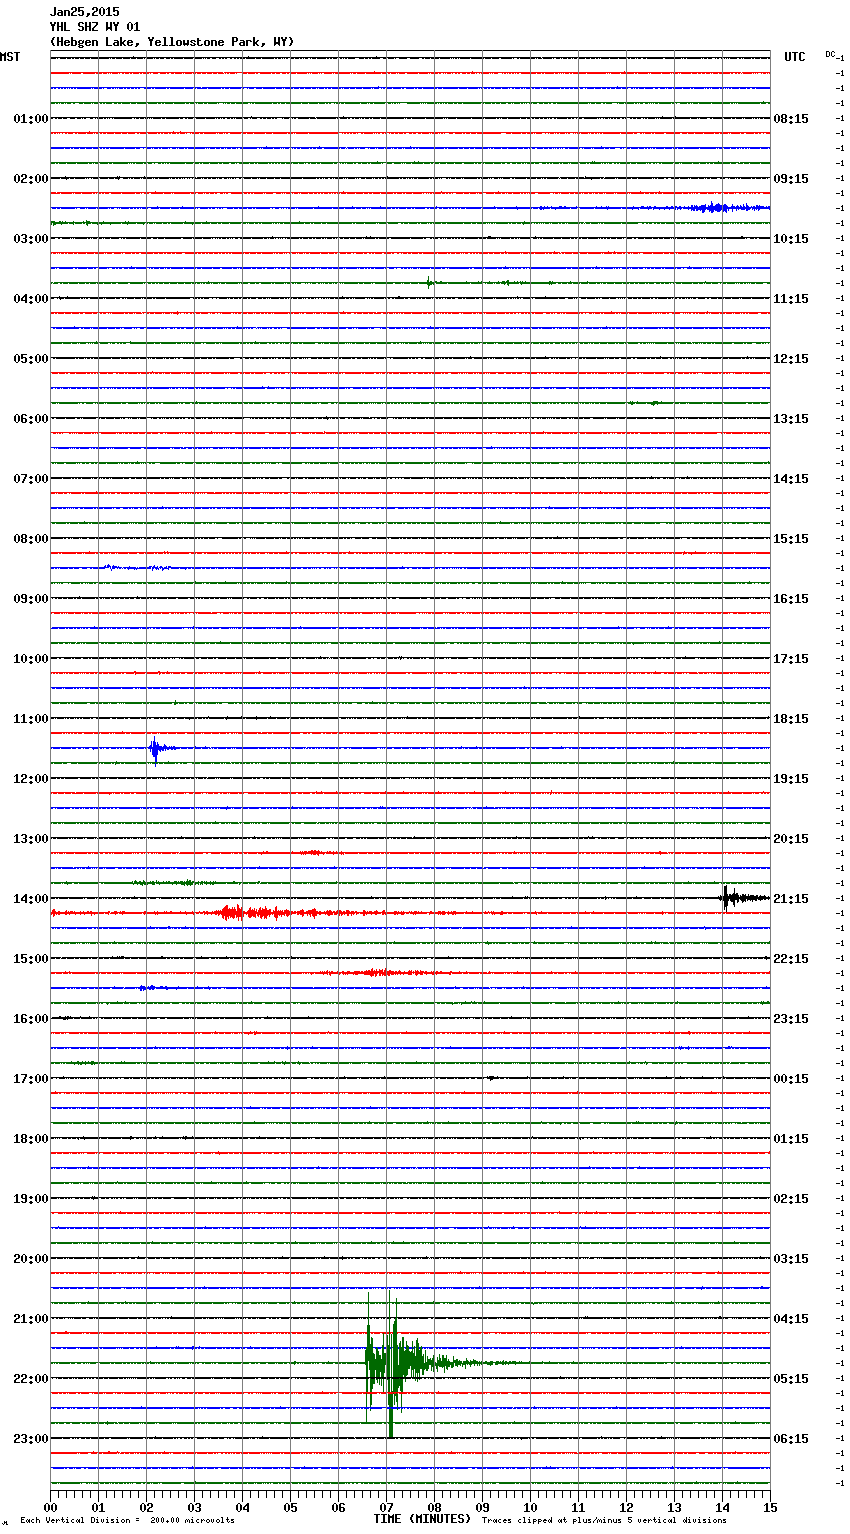The width and height of the screenshot is (850, 1534).
Task: Click the black seismic event on the 14:00 trace
Action: (x=743, y=898)
